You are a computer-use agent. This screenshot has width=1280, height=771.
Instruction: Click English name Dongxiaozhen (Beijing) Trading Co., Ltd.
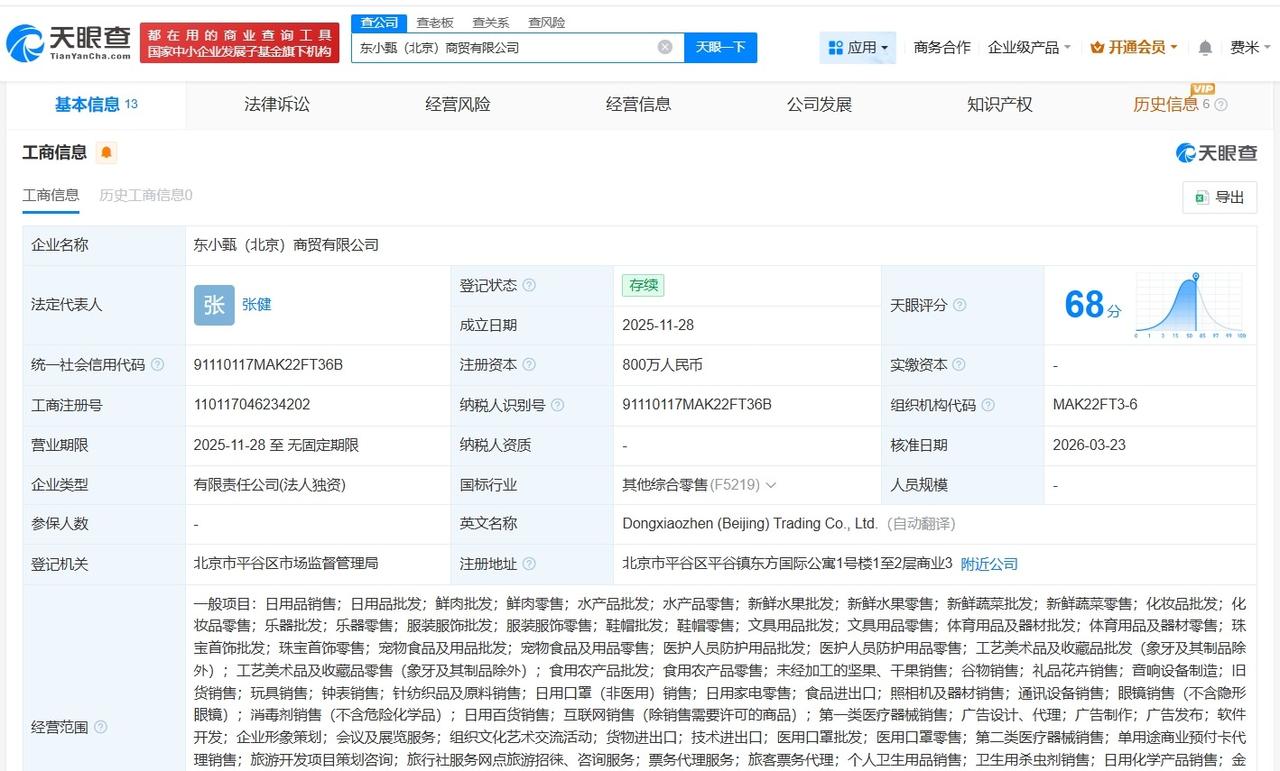coord(750,524)
